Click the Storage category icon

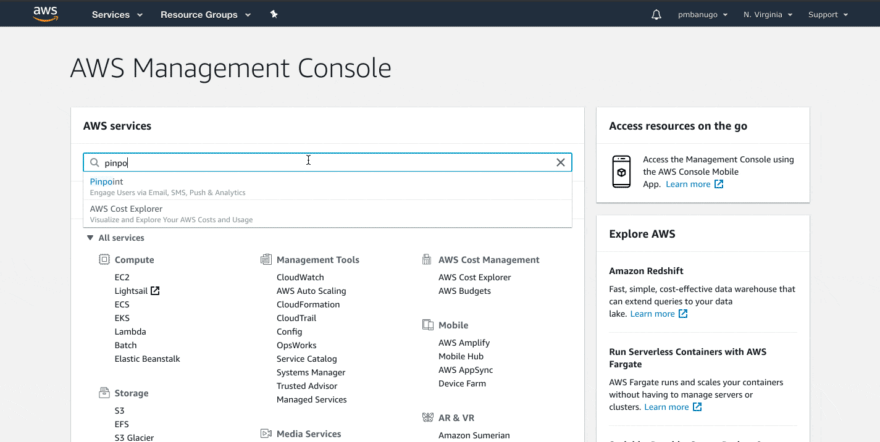(104, 394)
